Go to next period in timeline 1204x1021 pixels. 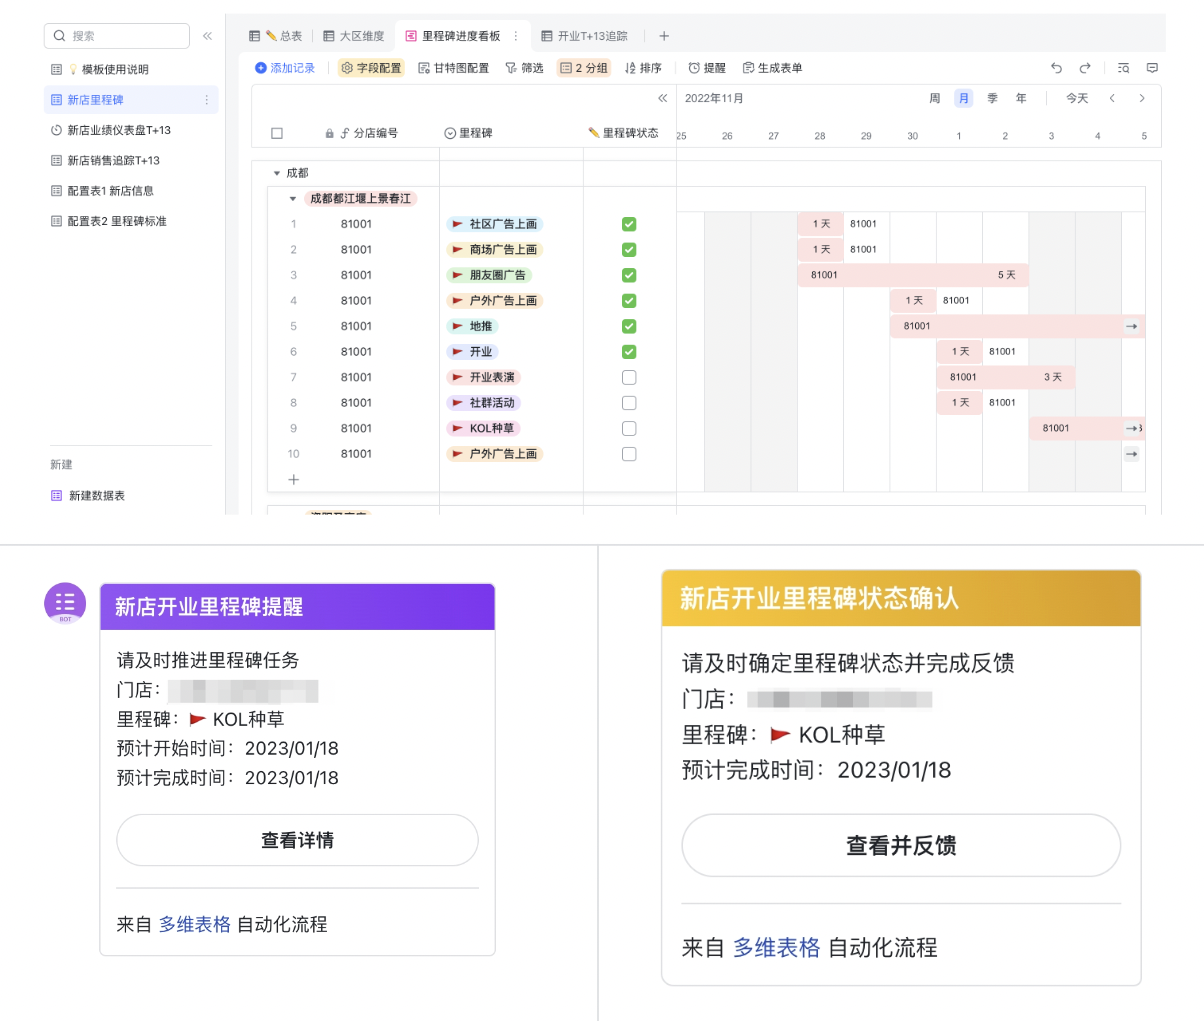pos(1142,98)
